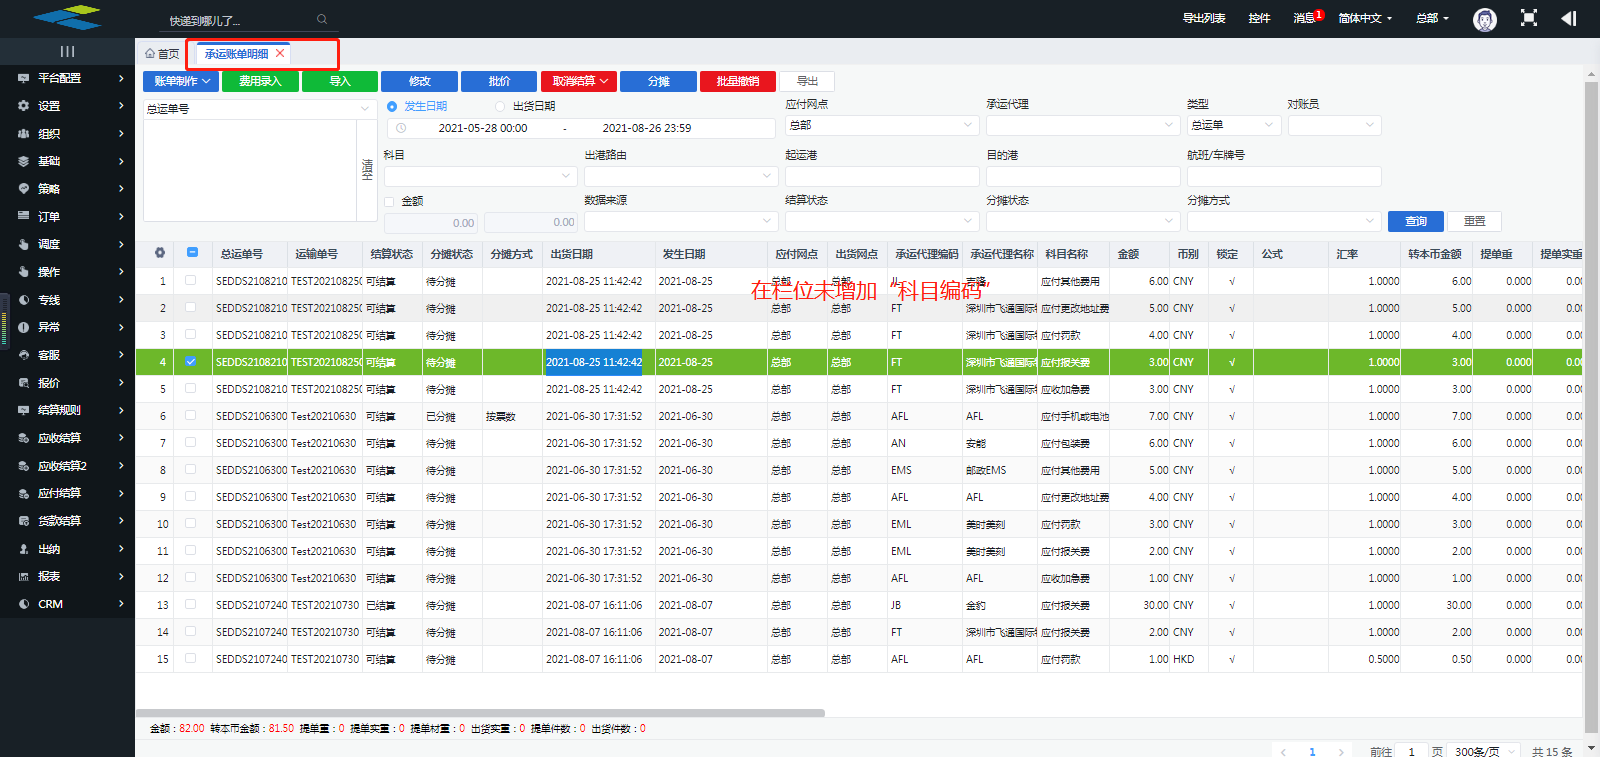This screenshot has width=1600, height=757.
Task: Click the 订单 sidebar icon
Action: pos(24,216)
